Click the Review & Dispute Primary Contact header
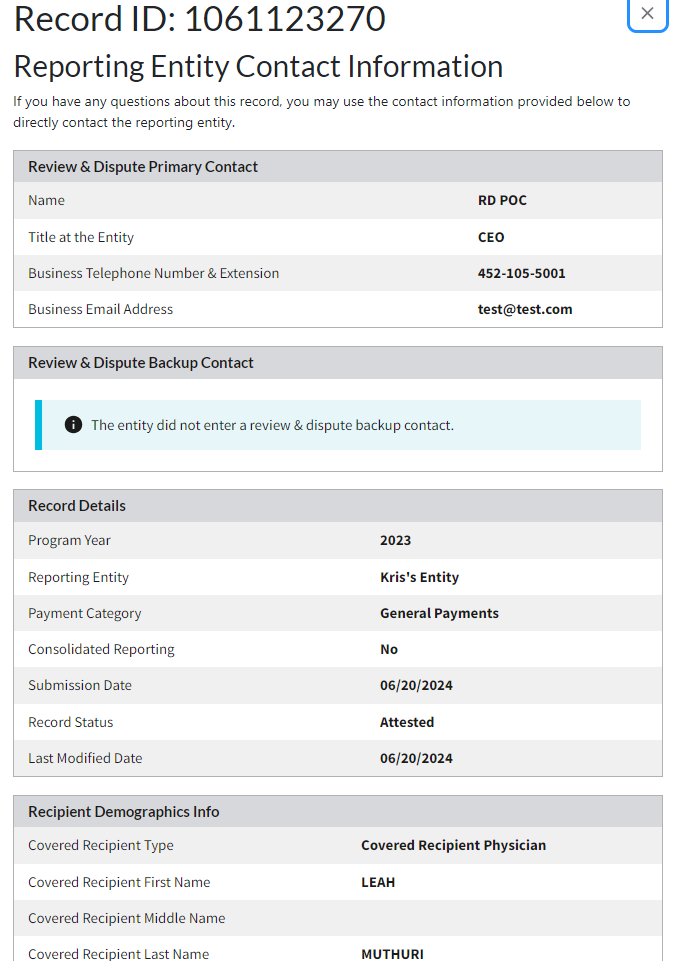The image size is (683, 961). tap(143, 167)
